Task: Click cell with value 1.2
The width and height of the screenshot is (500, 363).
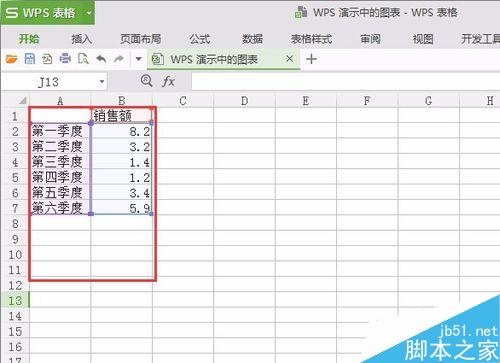Action: 122,177
